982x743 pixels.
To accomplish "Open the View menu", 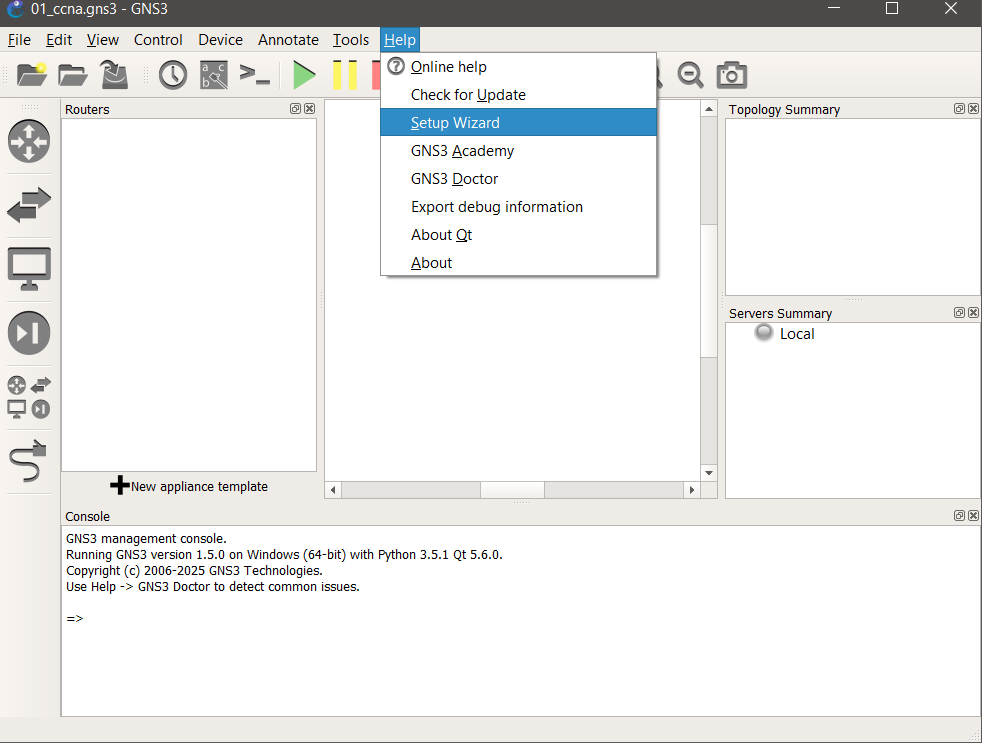I will 103,39.
